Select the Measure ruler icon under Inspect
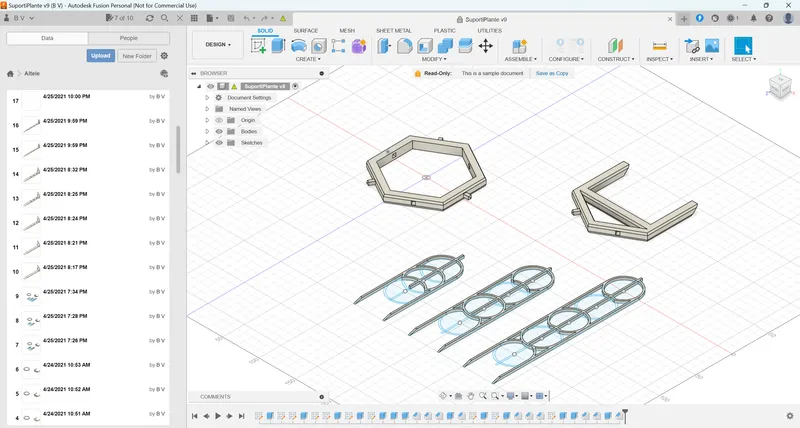This screenshot has height=428, width=800. point(659,46)
